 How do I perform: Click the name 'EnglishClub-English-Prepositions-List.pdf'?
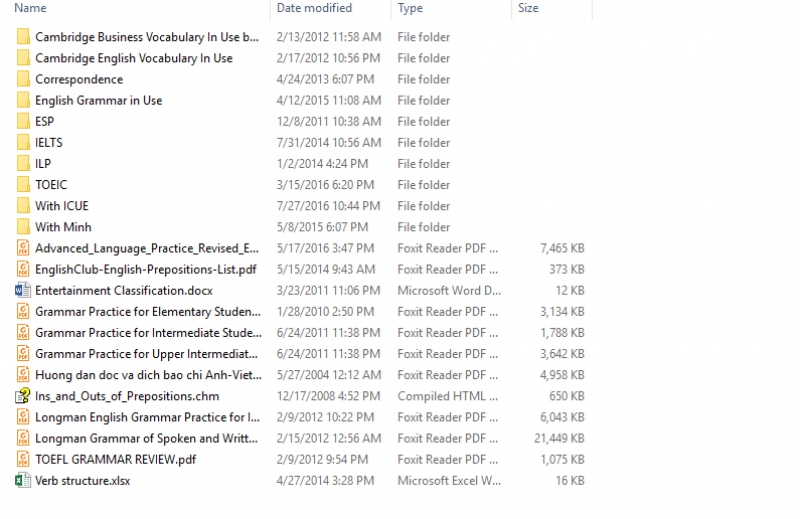(146, 269)
